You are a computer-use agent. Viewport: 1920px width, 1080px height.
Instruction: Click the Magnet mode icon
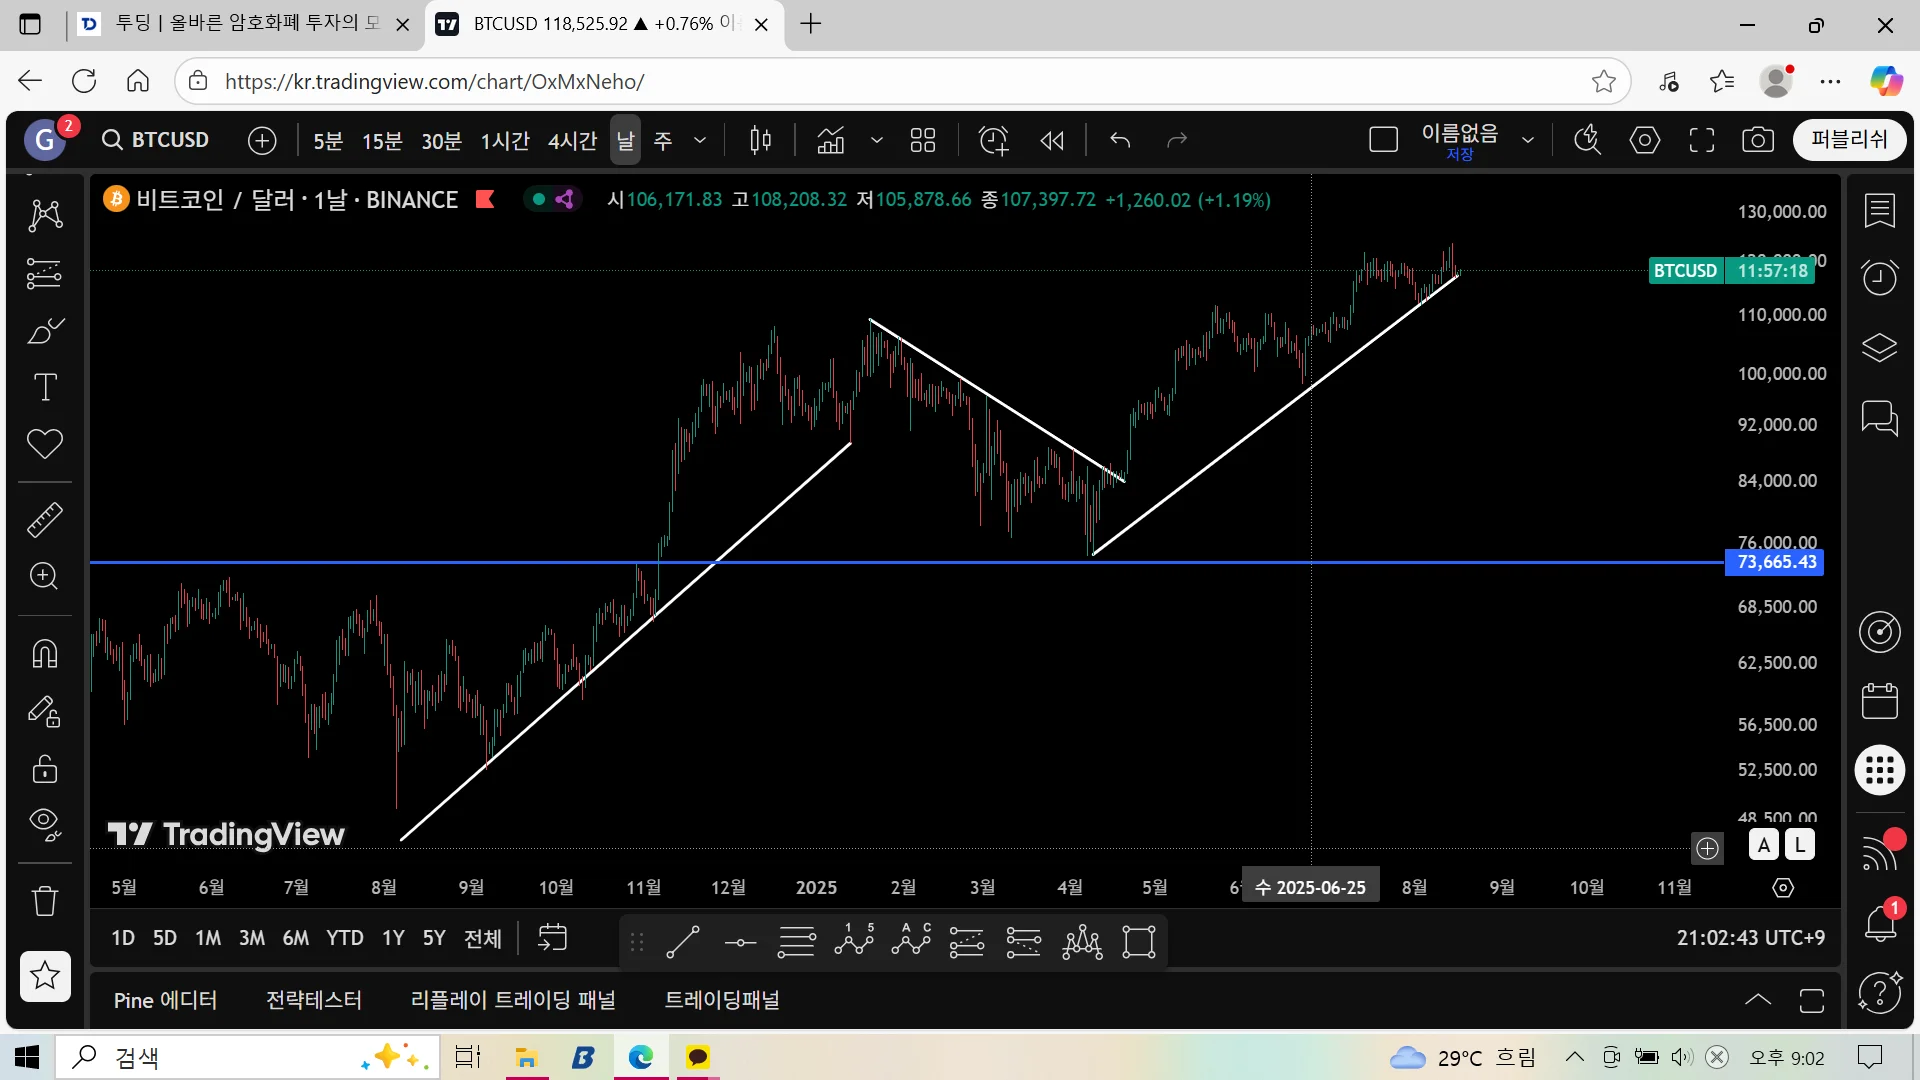point(45,654)
